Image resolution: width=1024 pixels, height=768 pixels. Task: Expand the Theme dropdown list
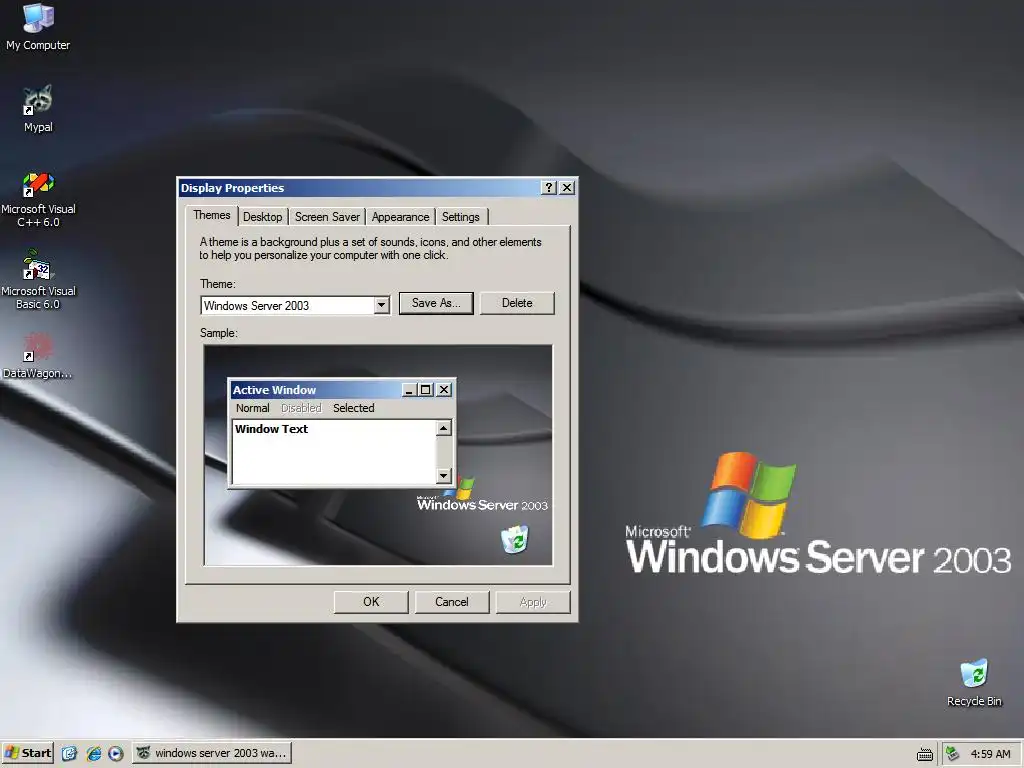(382, 305)
